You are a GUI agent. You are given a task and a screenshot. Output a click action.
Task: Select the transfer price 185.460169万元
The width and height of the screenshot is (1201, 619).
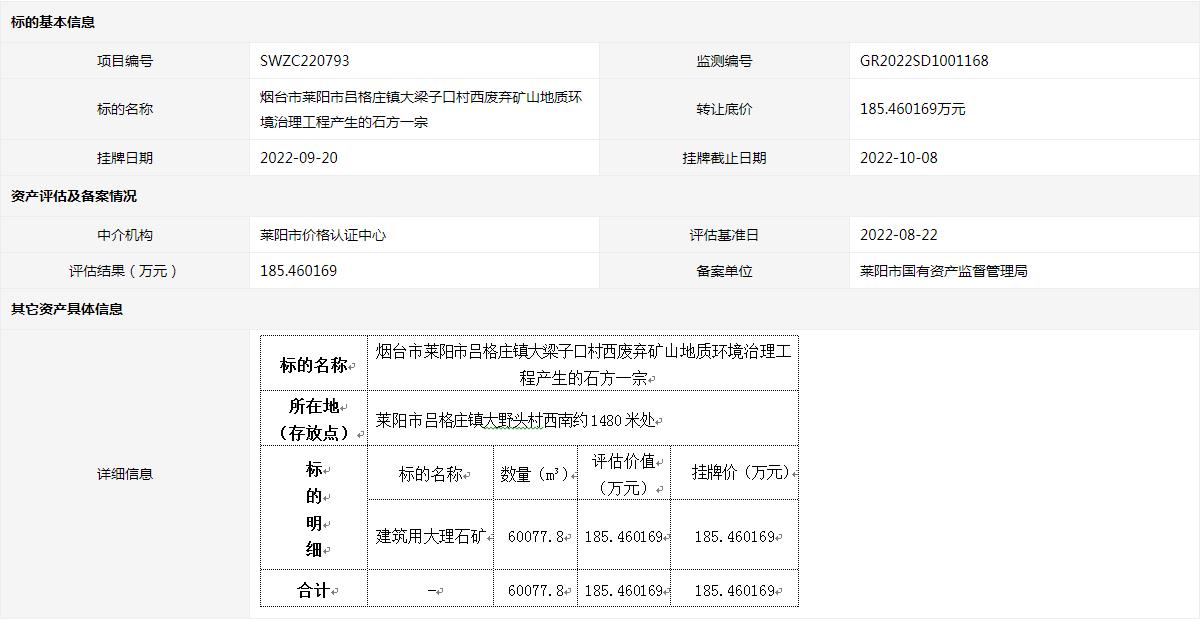(912, 109)
